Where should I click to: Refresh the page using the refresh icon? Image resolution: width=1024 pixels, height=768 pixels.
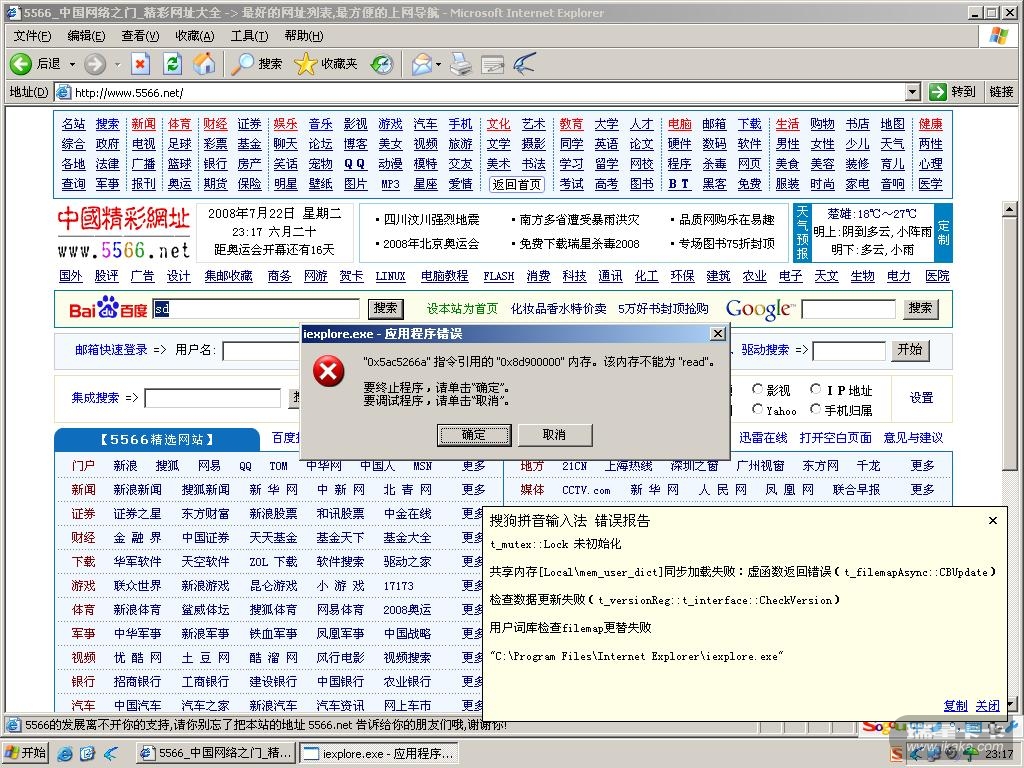pos(172,63)
